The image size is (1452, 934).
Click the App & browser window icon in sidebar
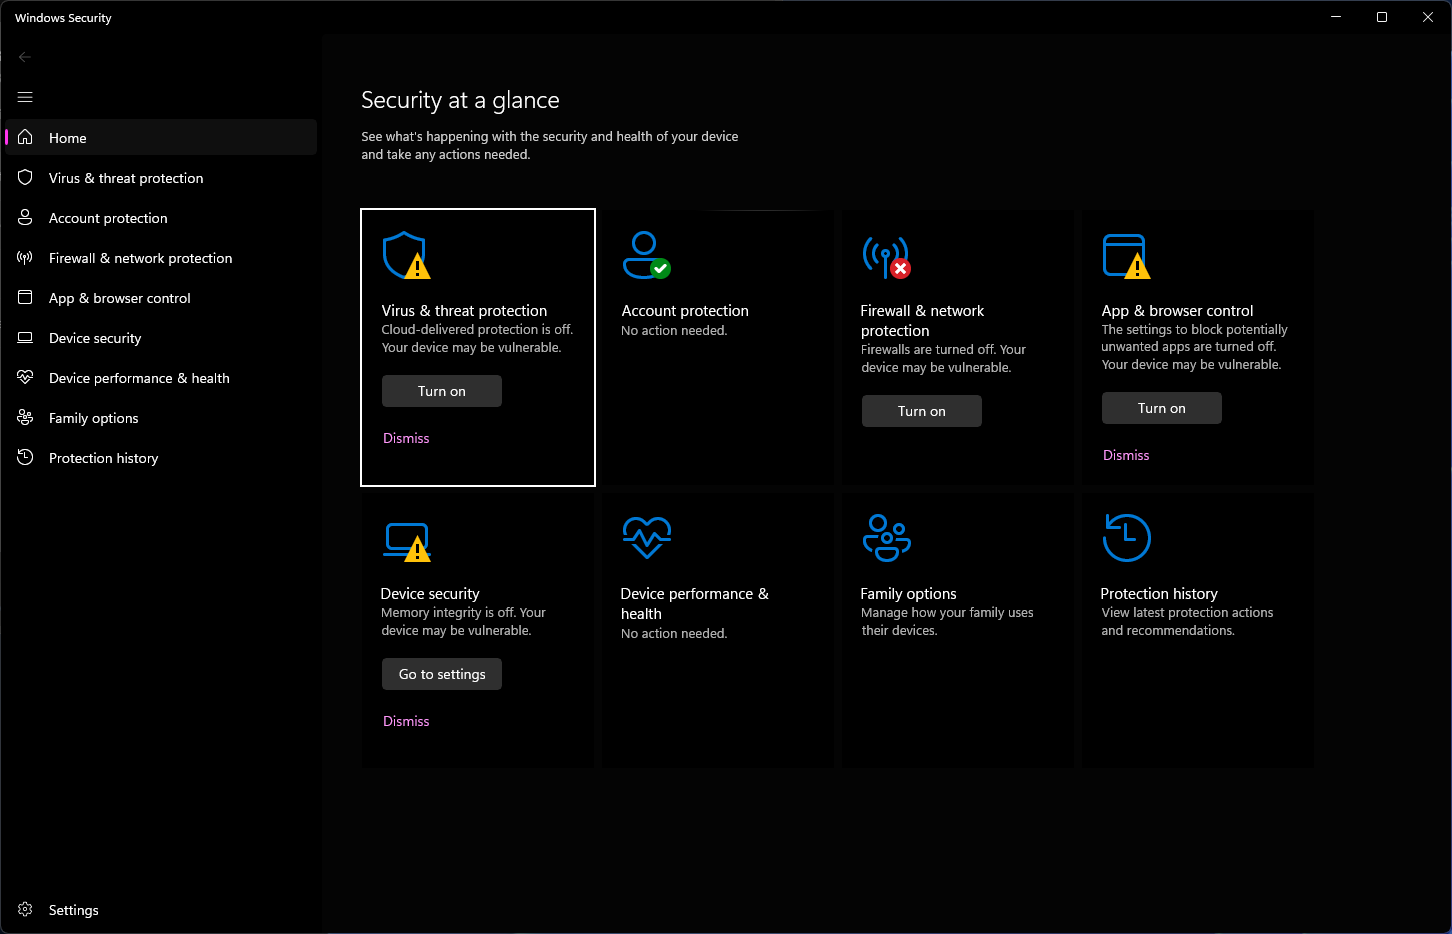coord(25,297)
